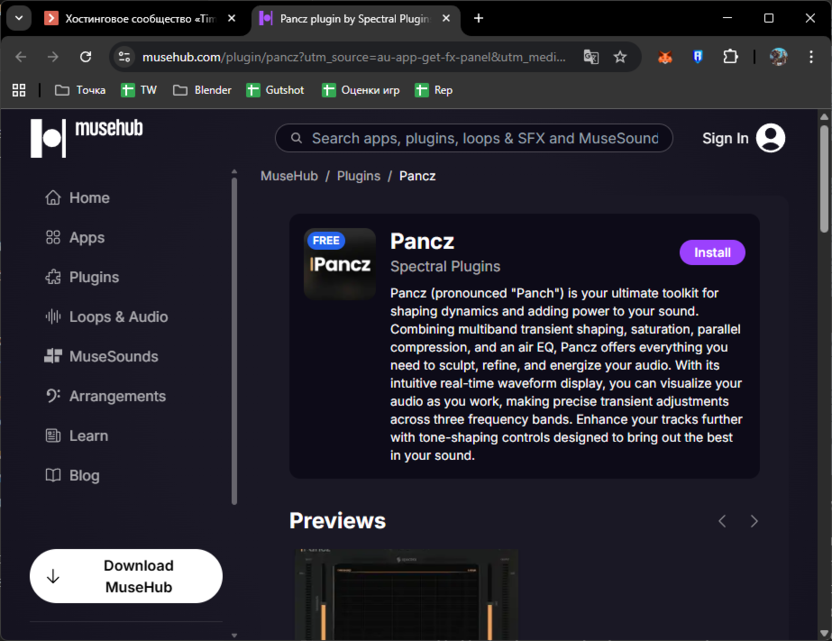Open MuseSounds in the sidebar
Viewport: 832px width, 641px height.
101,357
